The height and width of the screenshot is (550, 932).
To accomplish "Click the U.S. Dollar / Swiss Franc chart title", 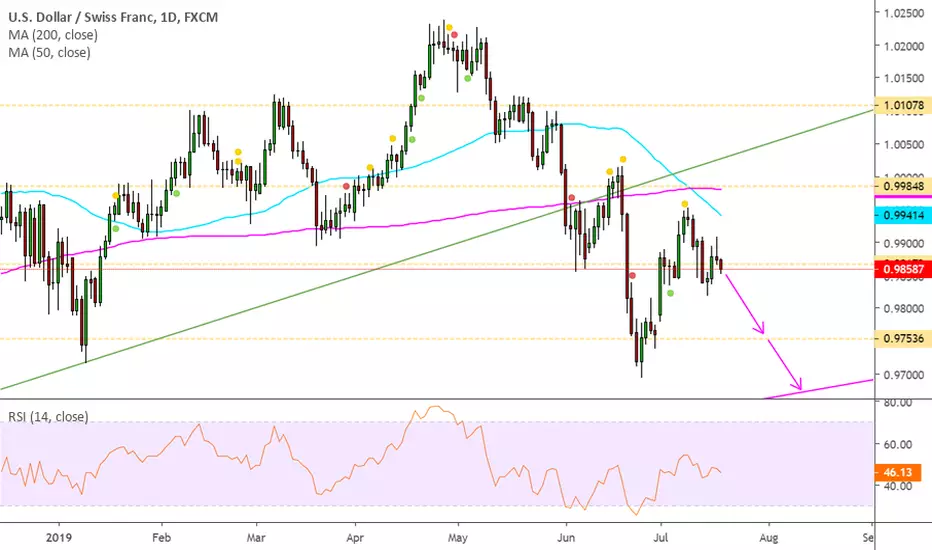I will point(113,17).
